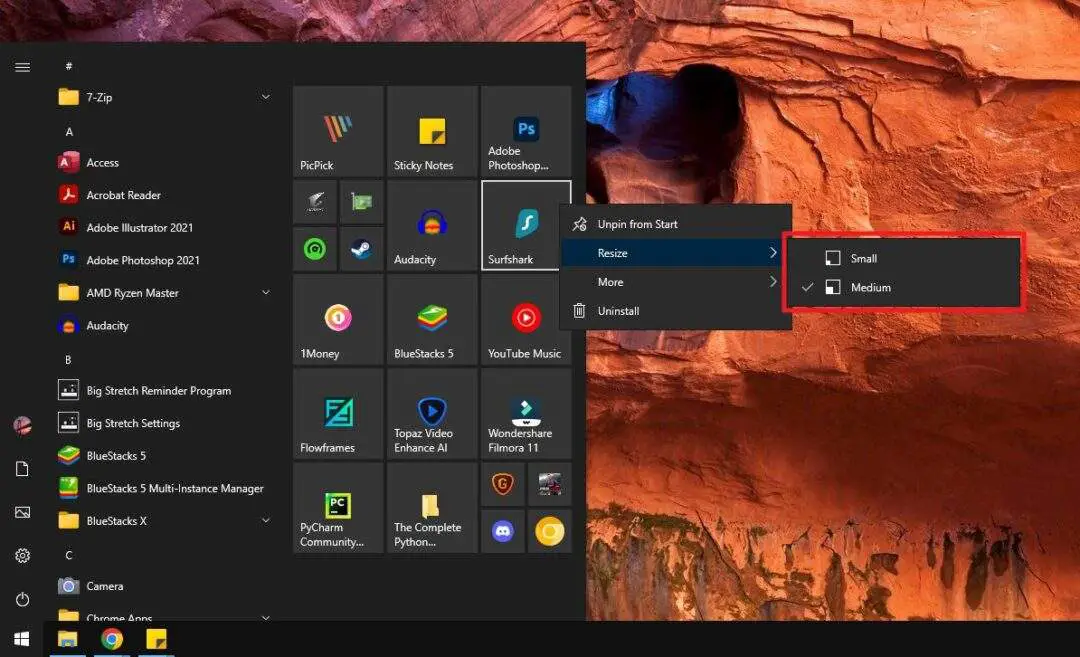Collapse the AMD Ryzen Master group
This screenshot has height=657, width=1080.
click(265, 292)
